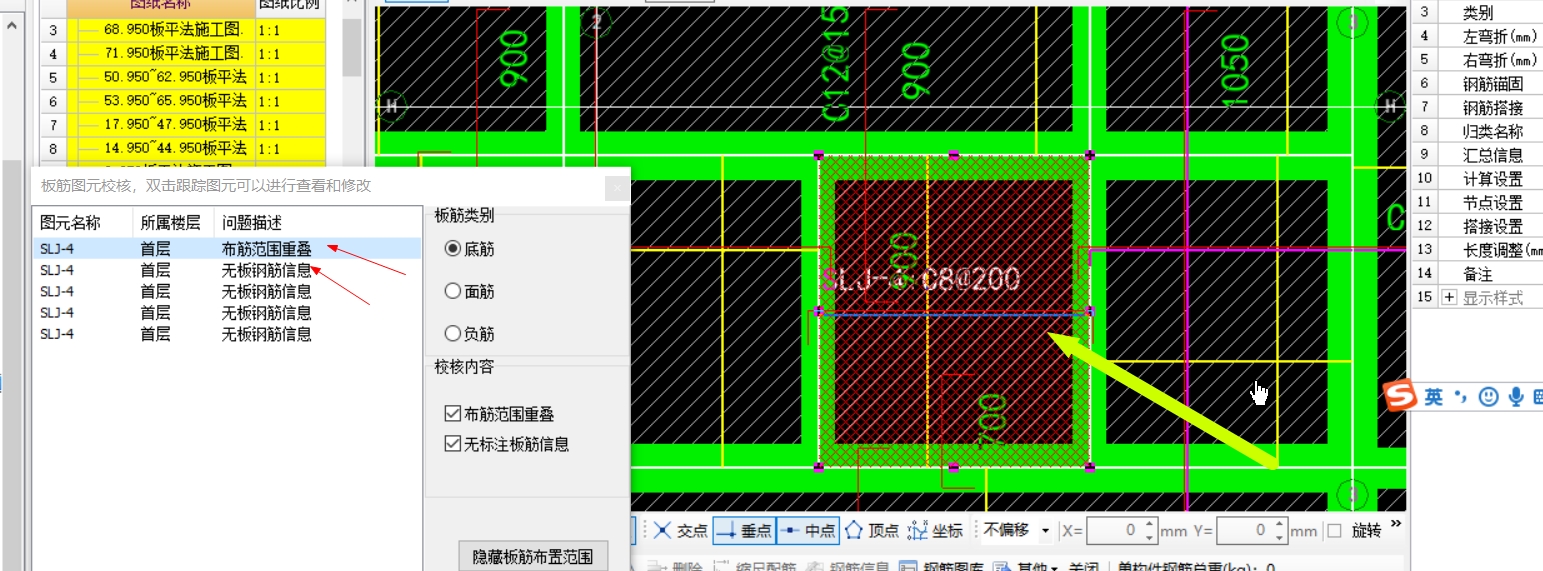Decrease the Y offset with down arrow
This screenshot has height=571, width=1543.
1280,537
